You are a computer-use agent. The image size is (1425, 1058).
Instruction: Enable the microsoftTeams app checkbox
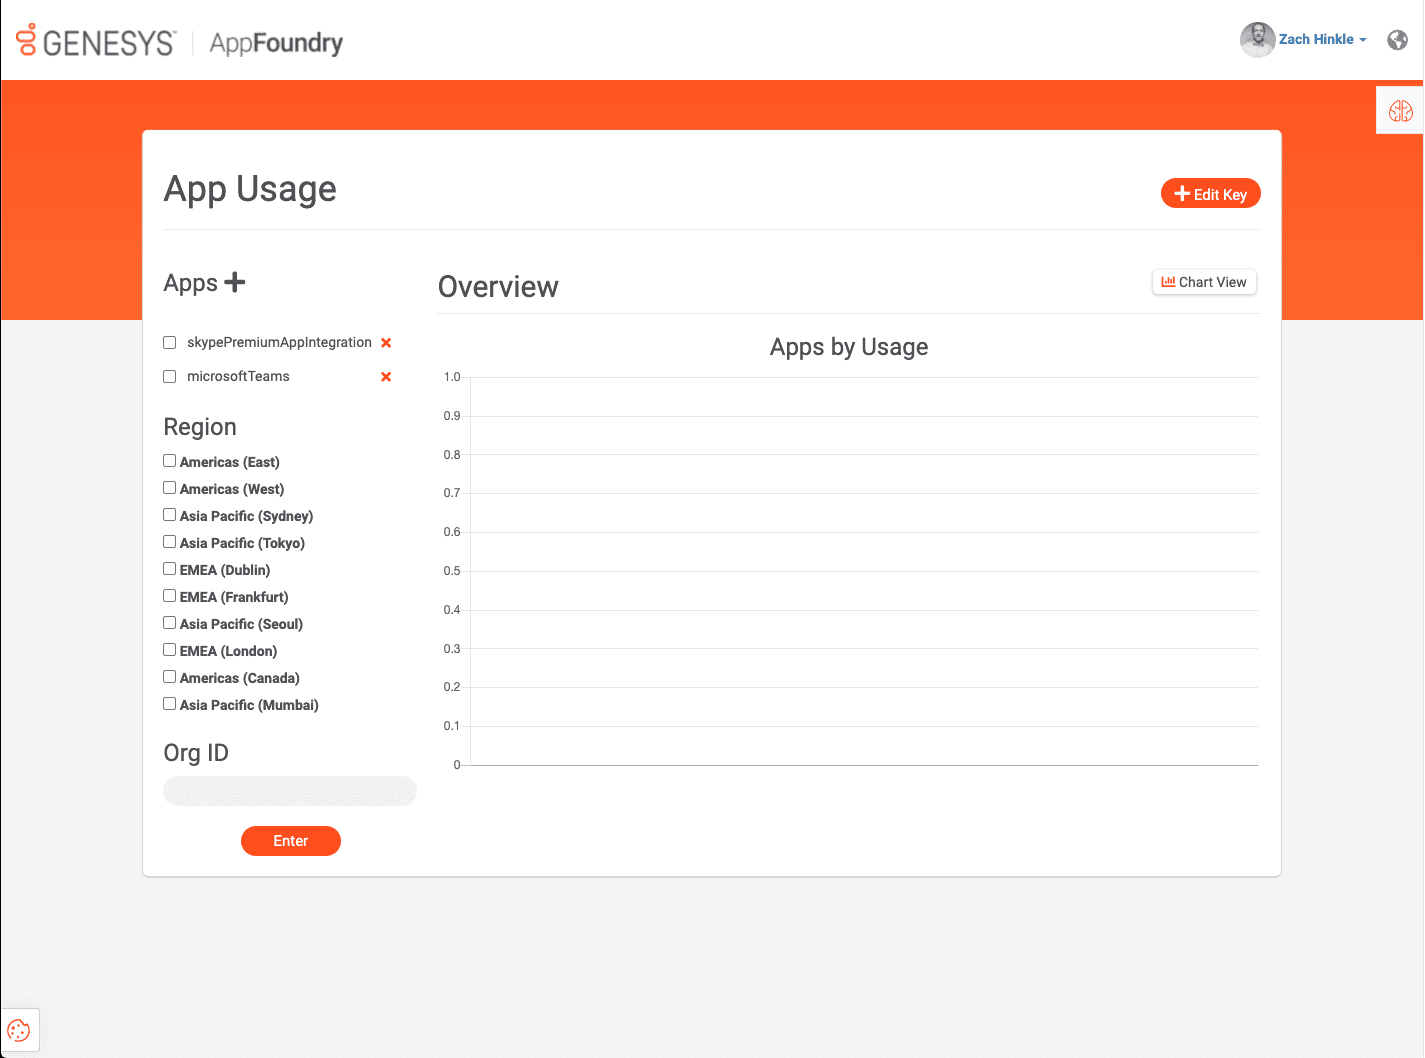coord(170,377)
